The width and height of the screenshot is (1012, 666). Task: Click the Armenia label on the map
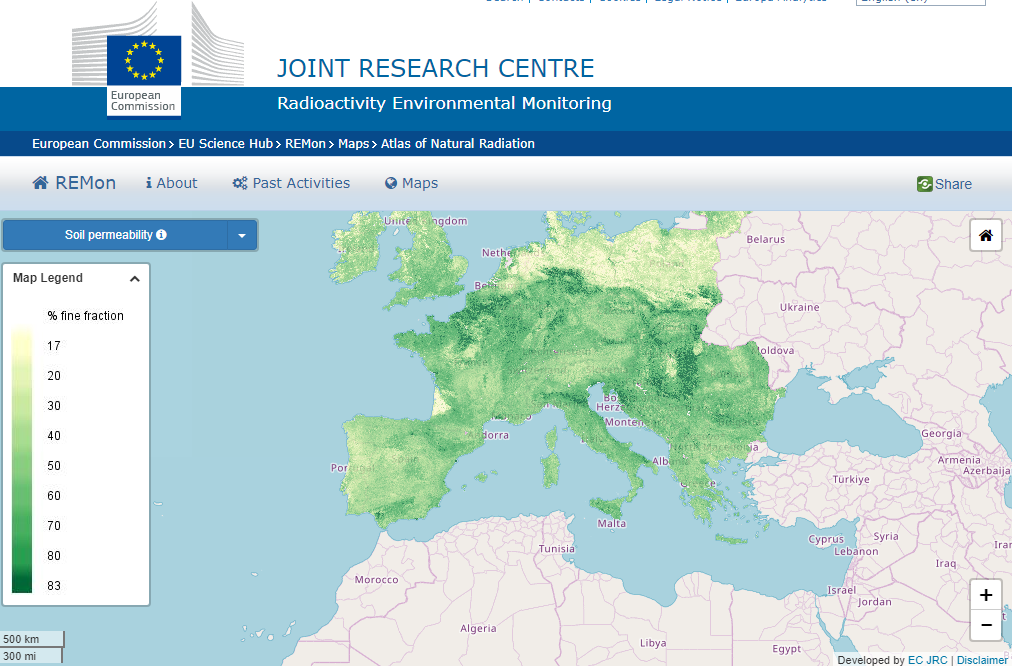959,460
